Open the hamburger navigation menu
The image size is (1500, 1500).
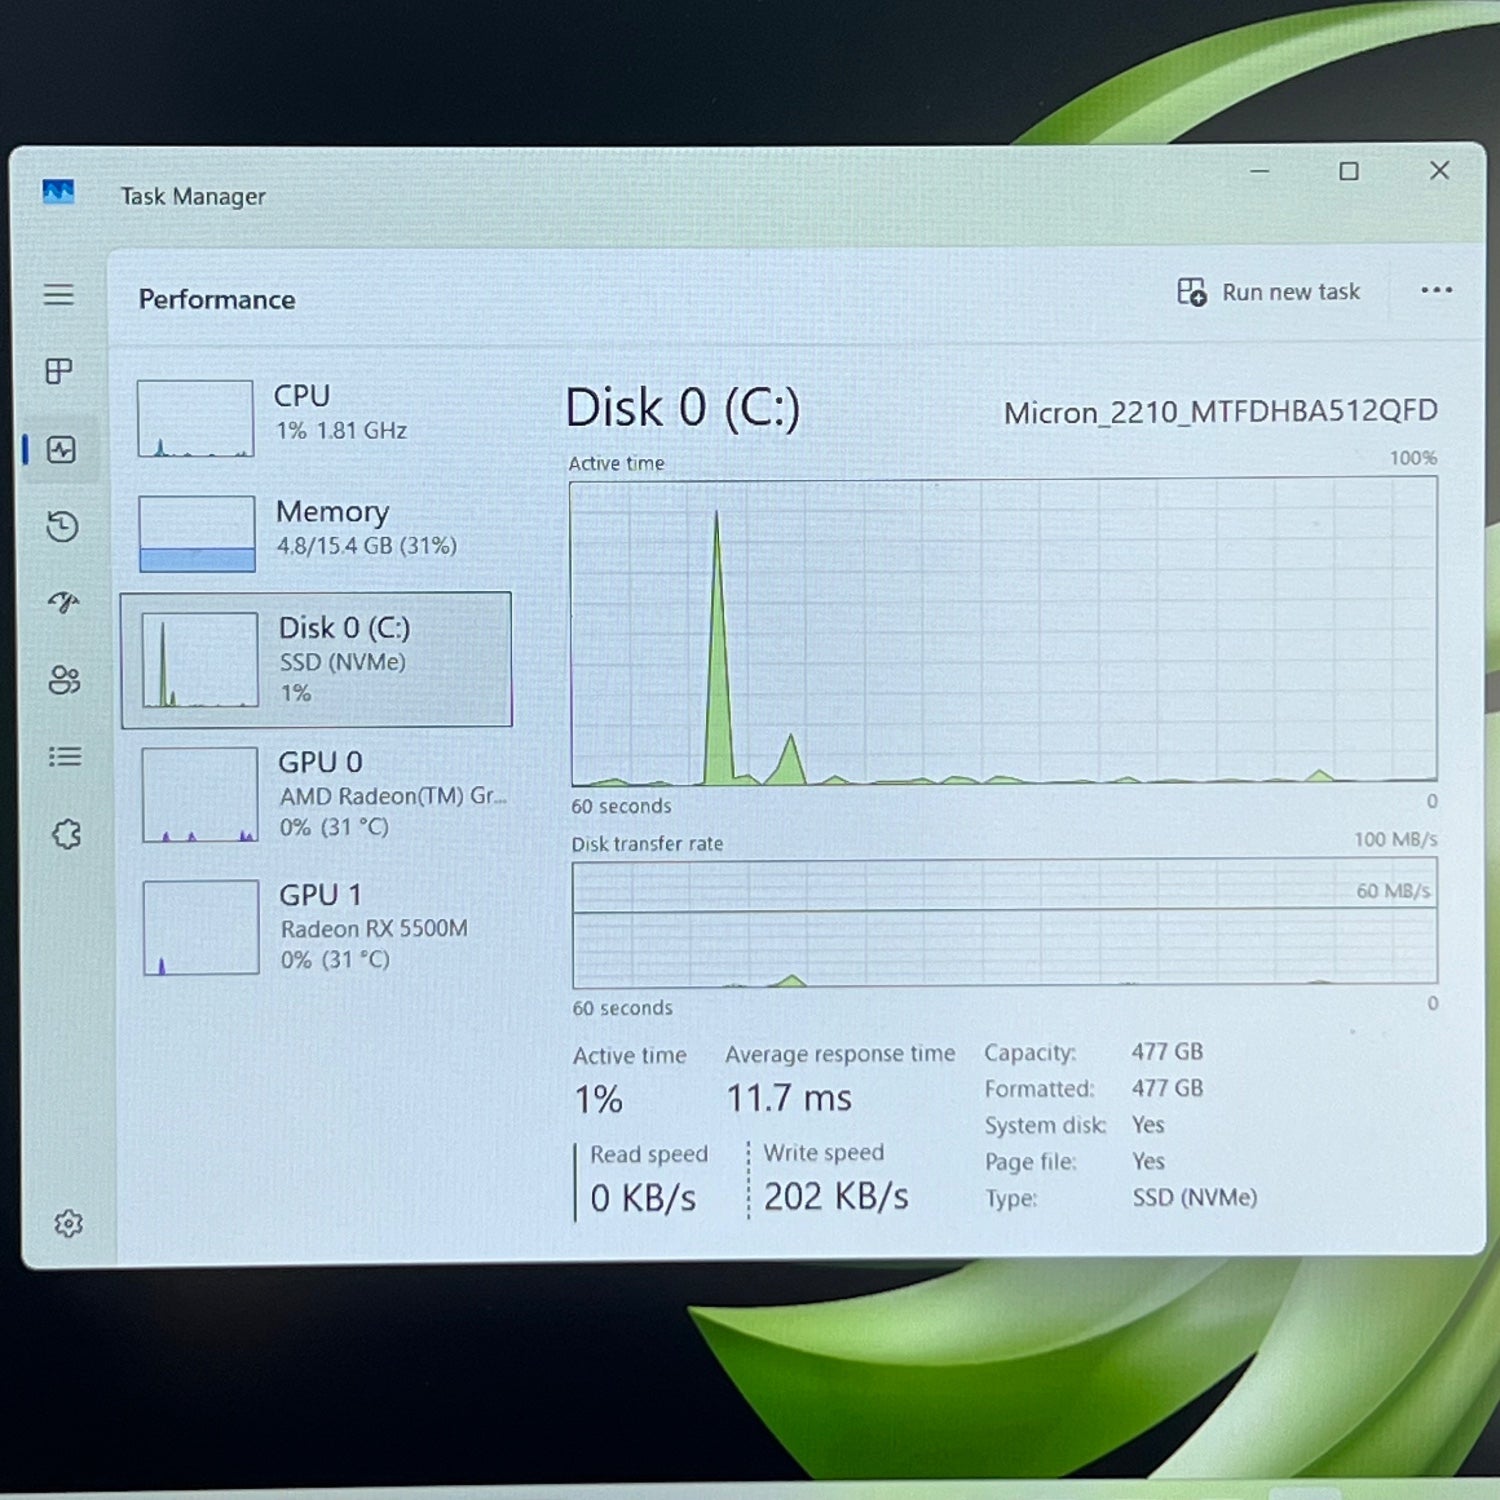pos(59,295)
